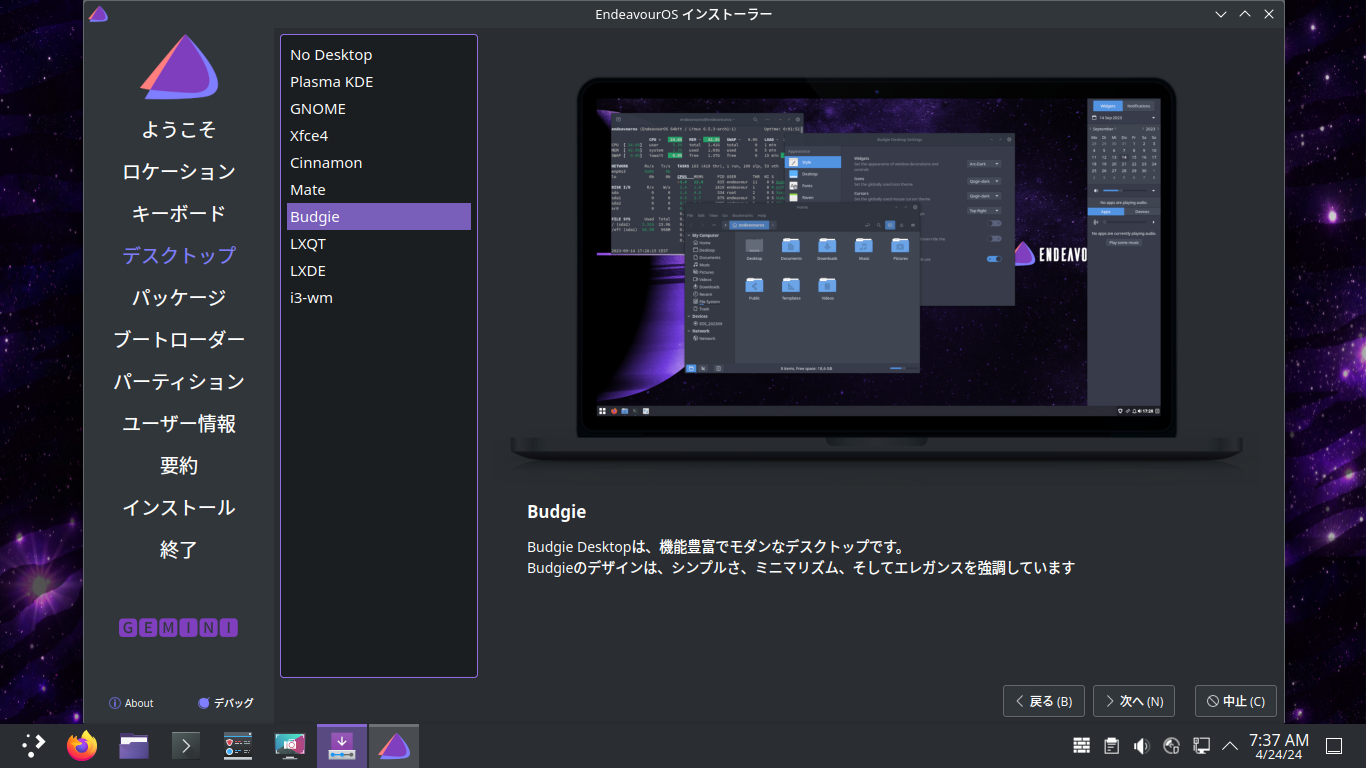1366x768 pixels.
Task: Click the パッケージ step label
Action: [179, 298]
